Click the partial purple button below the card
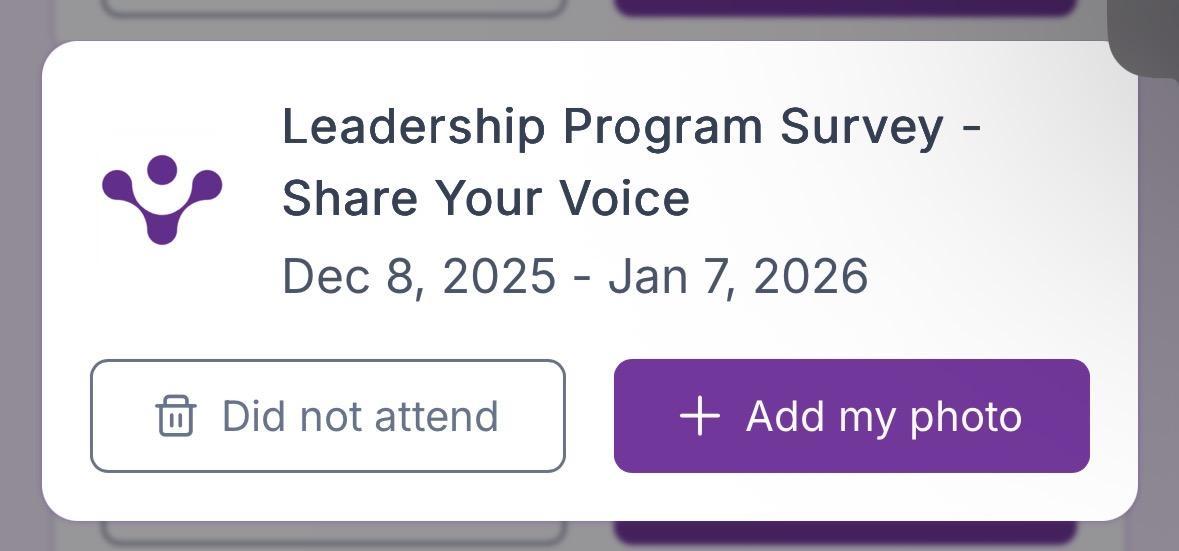Image resolution: width=1179 pixels, height=551 pixels. tap(845, 532)
